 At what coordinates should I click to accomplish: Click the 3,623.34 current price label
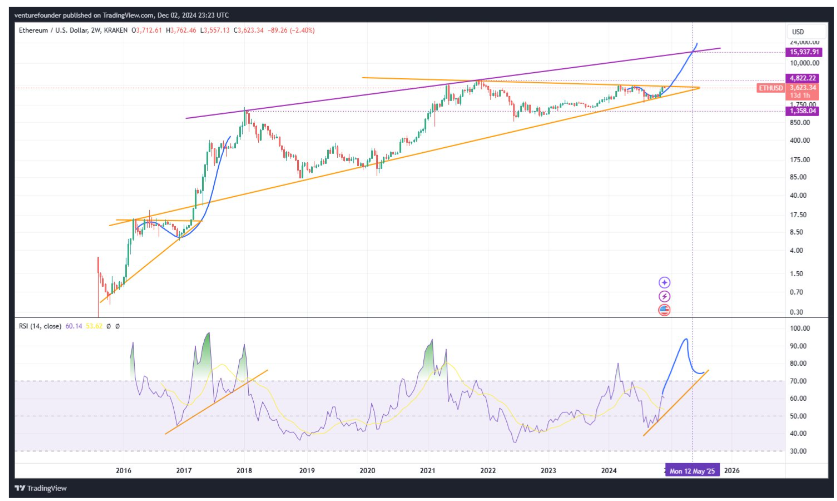(x=803, y=88)
